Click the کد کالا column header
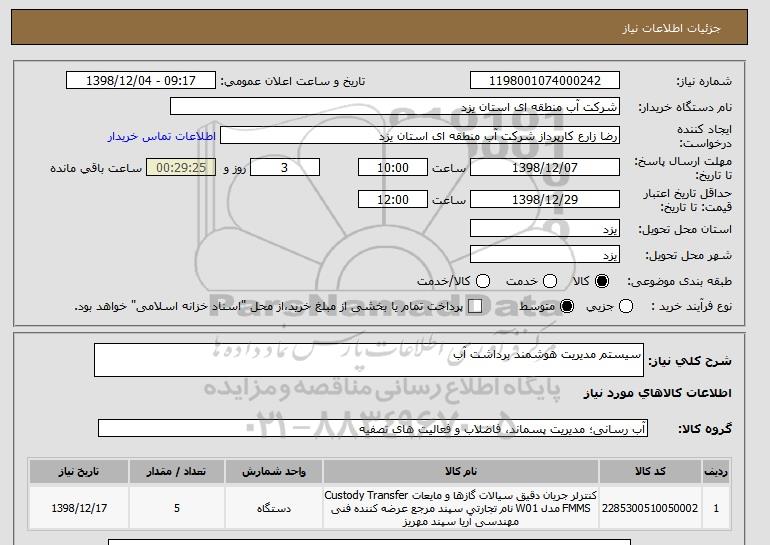 coord(650,471)
